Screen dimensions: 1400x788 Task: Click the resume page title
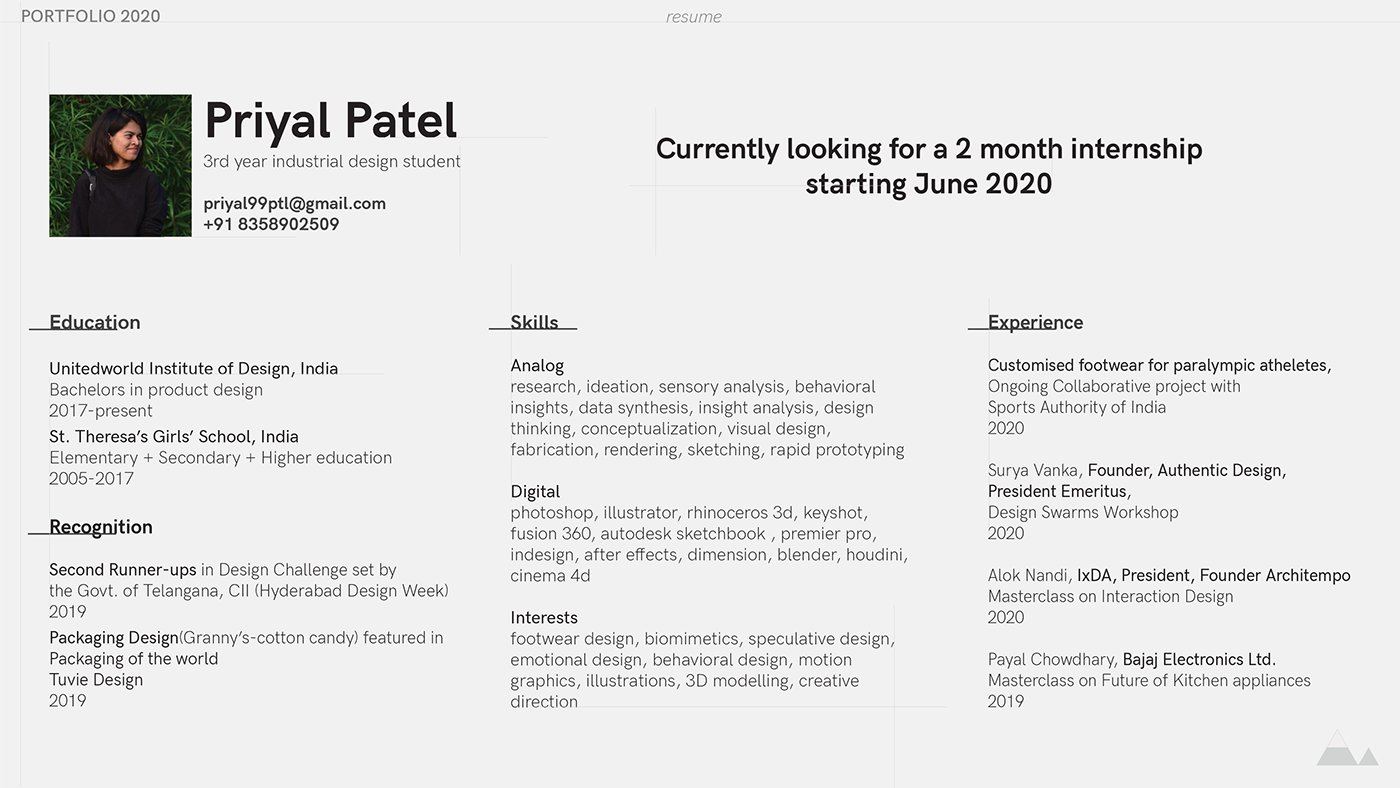(x=693, y=17)
